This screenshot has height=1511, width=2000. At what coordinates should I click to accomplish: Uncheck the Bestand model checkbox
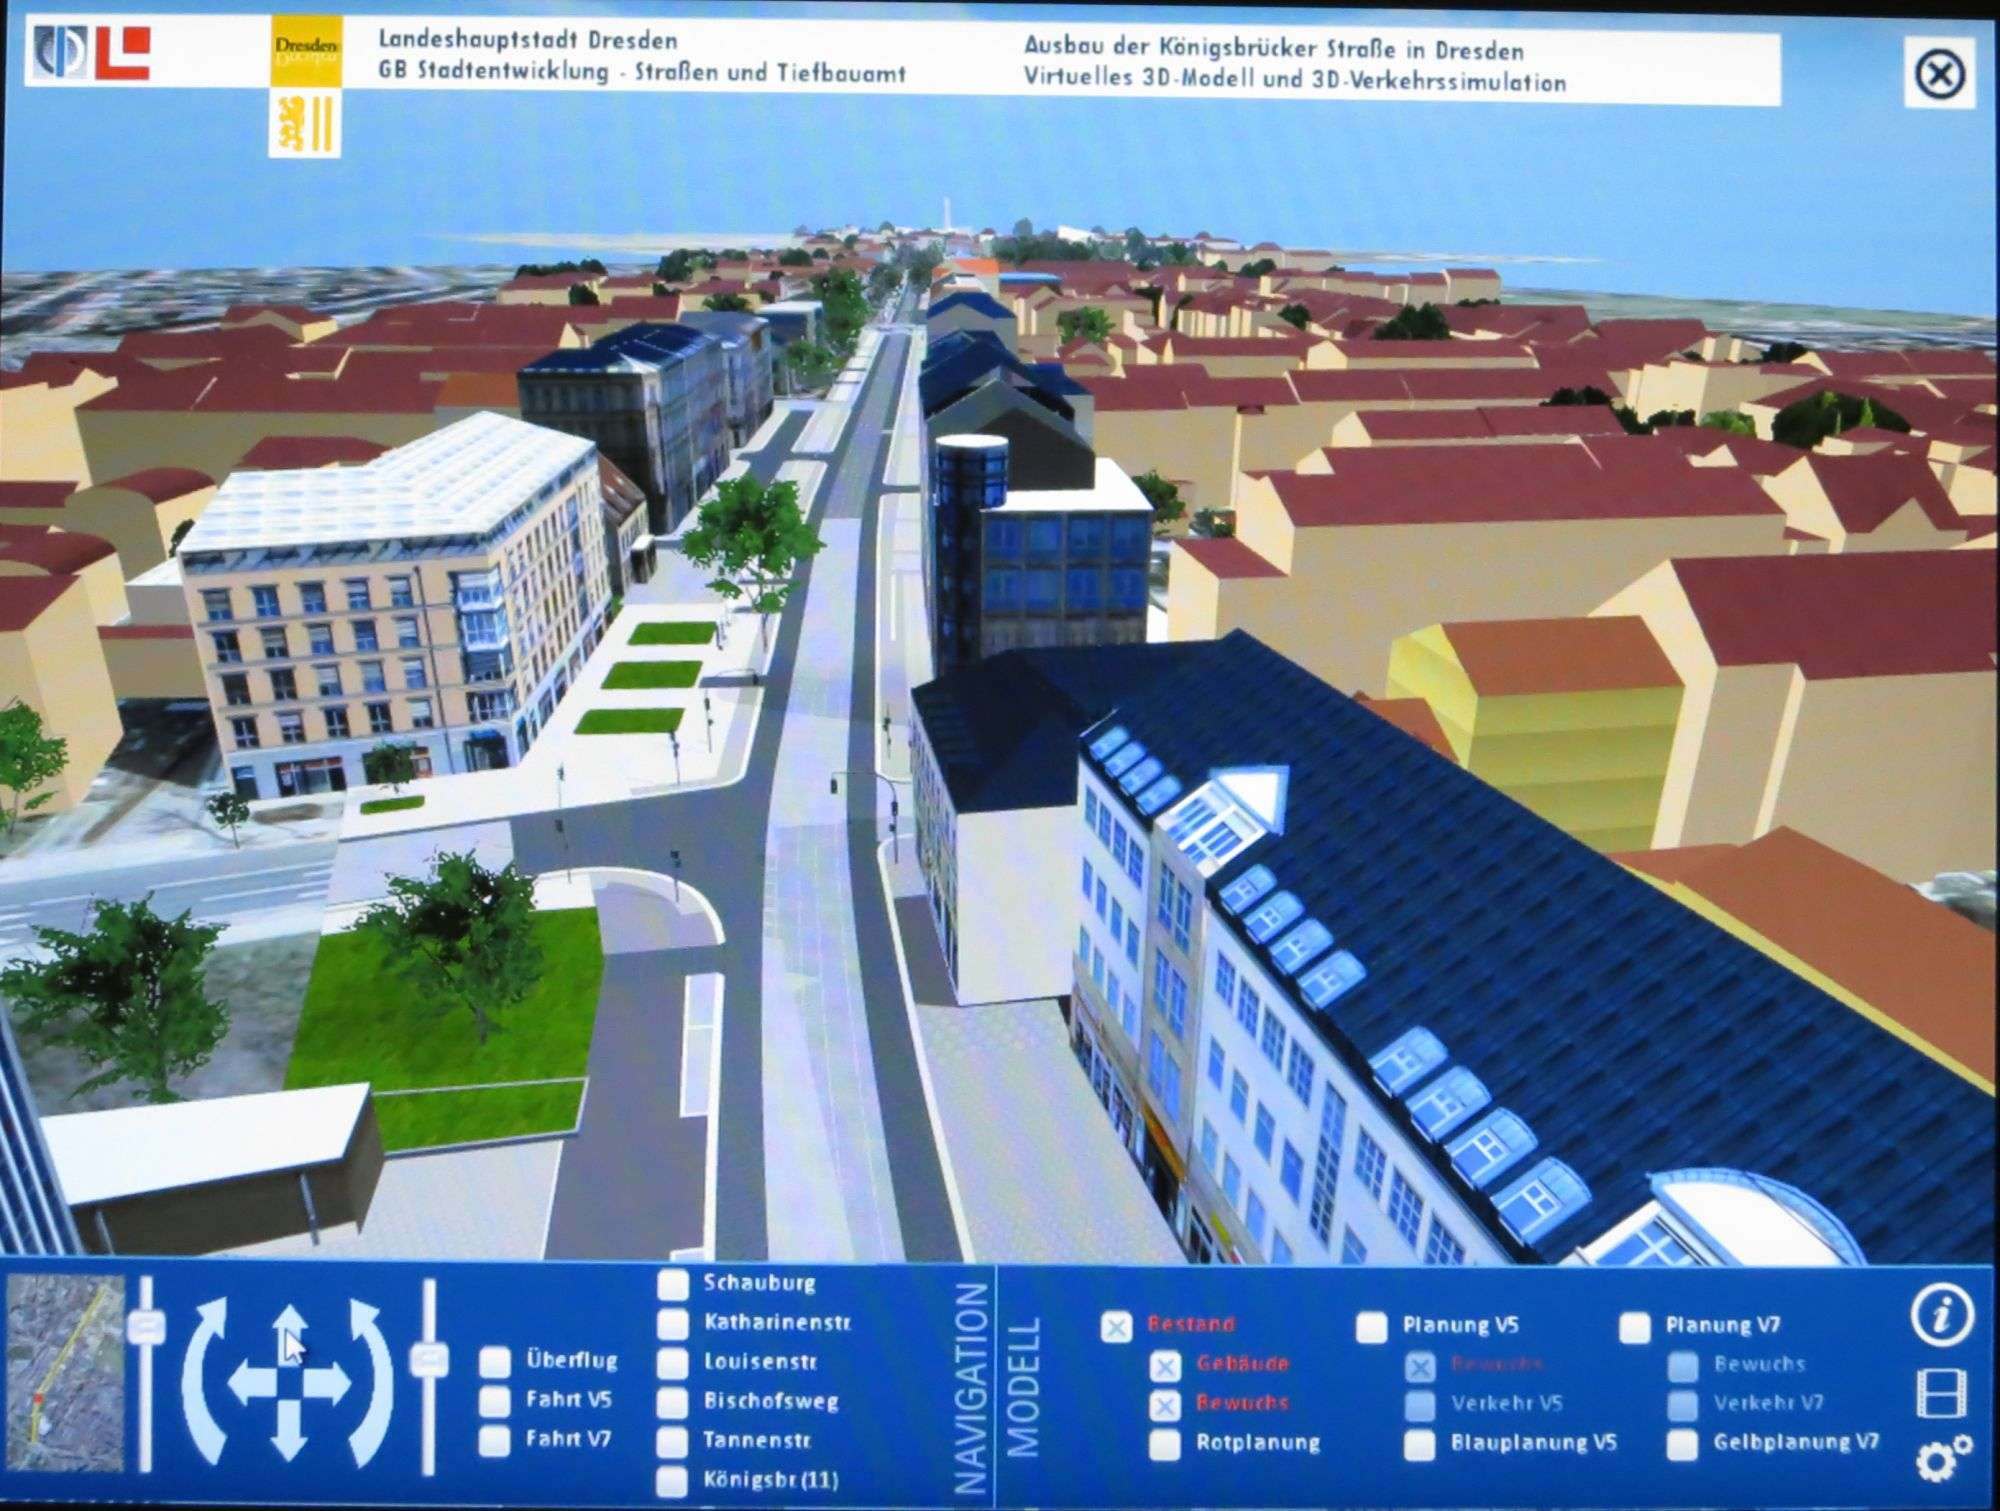(x=1116, y=1327)
